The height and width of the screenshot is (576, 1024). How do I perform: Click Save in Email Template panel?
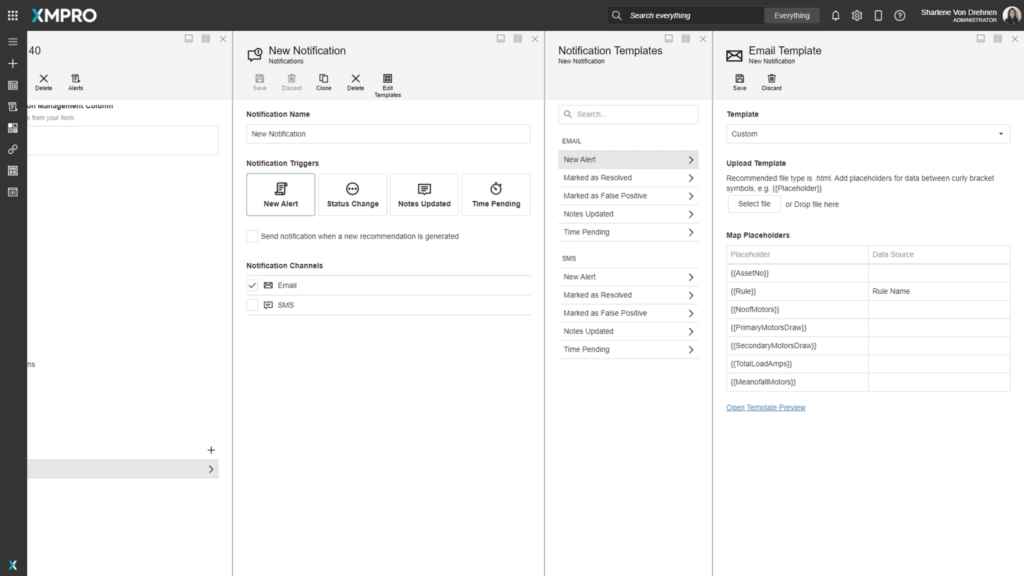point(739,81)
